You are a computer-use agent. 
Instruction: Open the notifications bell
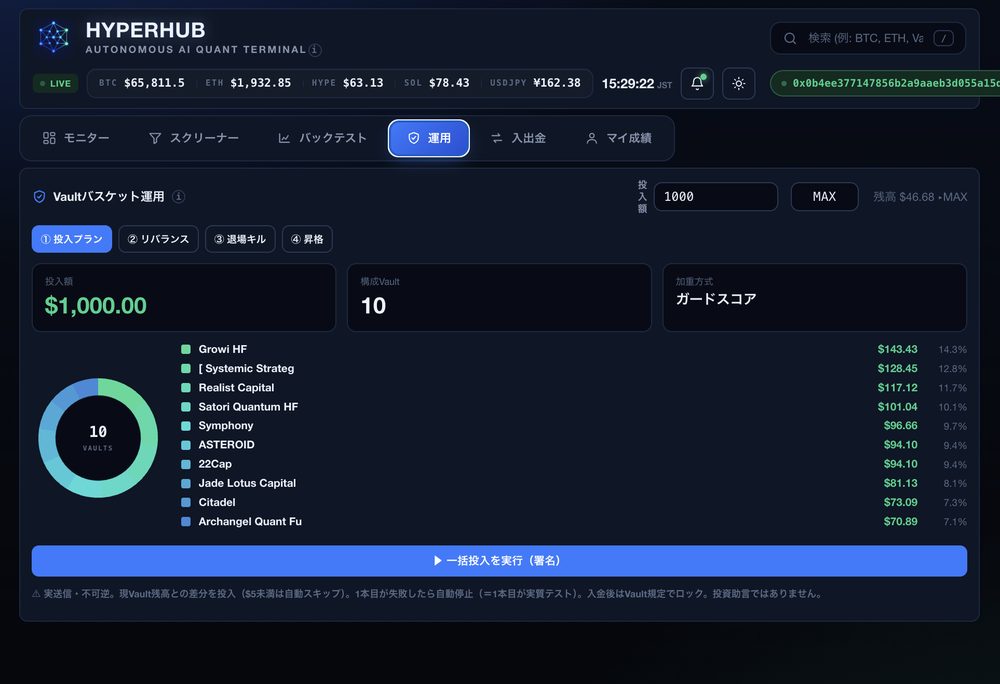point(697,84)
